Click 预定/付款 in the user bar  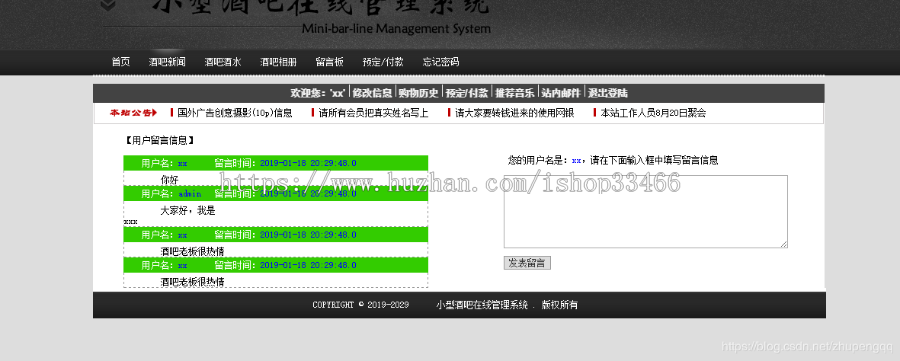467,93
